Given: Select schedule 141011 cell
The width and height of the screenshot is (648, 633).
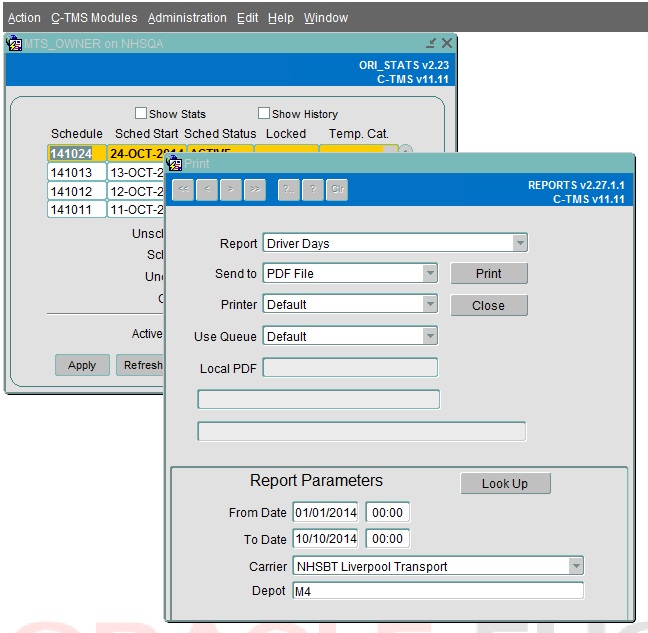Looking at the screenshot, I should pyautogui.click(x=76, y=209).
